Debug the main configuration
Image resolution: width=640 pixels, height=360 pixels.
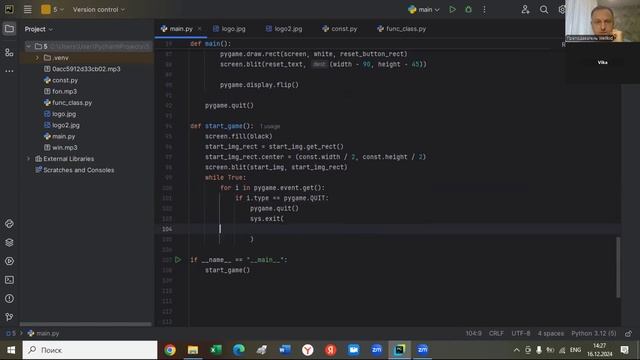point(468,9)
